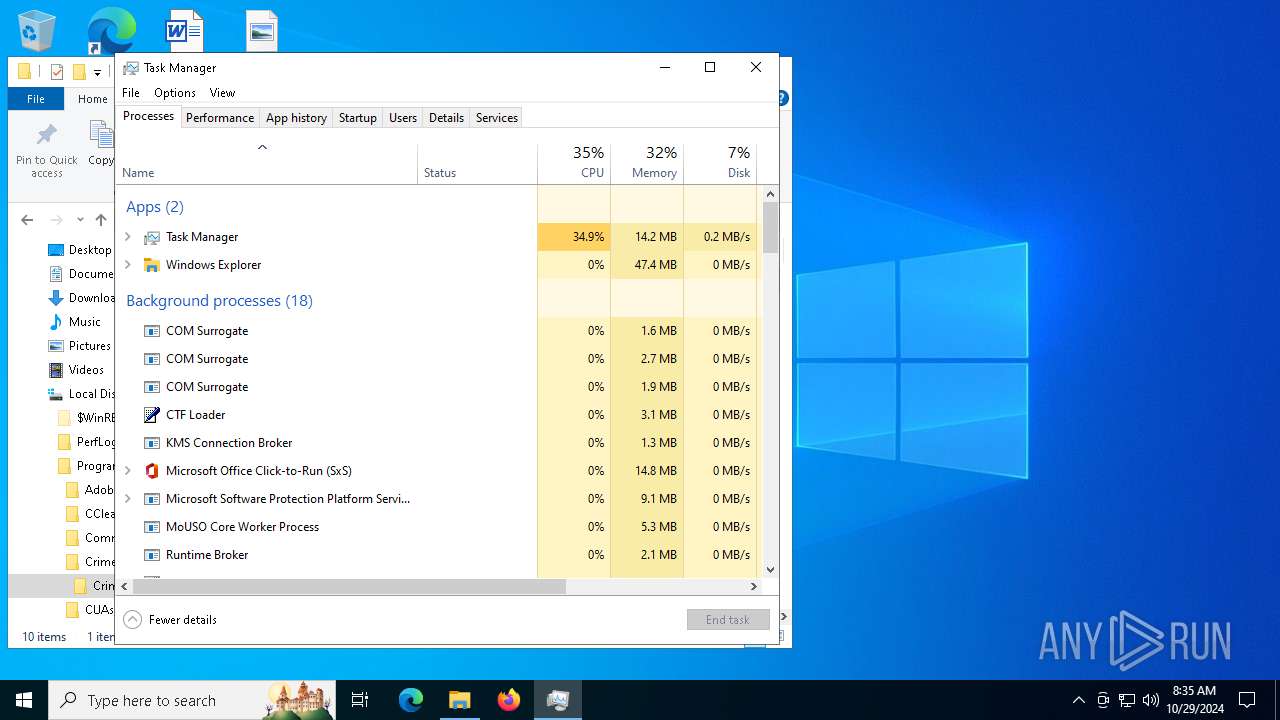1280x720 pixels.
Task: Open the File menu in Task Manager
Action: 131,93
